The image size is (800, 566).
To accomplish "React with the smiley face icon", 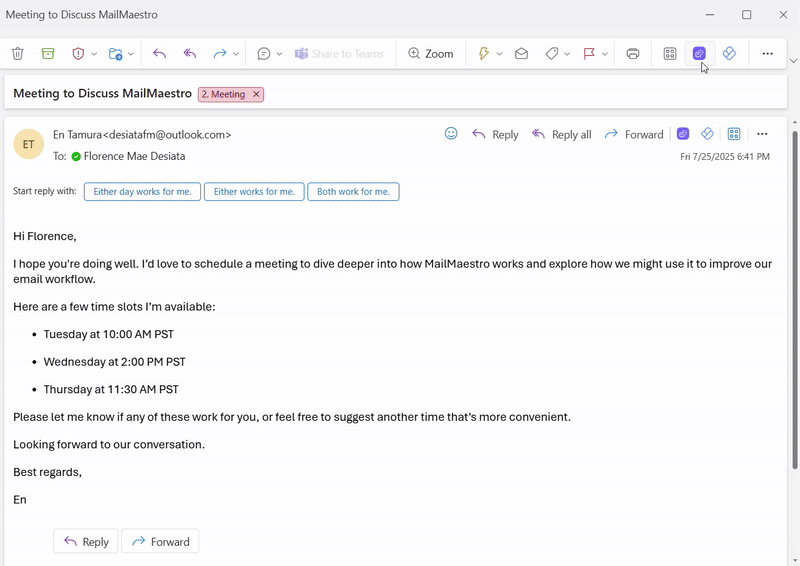I will tap(451, 134).
